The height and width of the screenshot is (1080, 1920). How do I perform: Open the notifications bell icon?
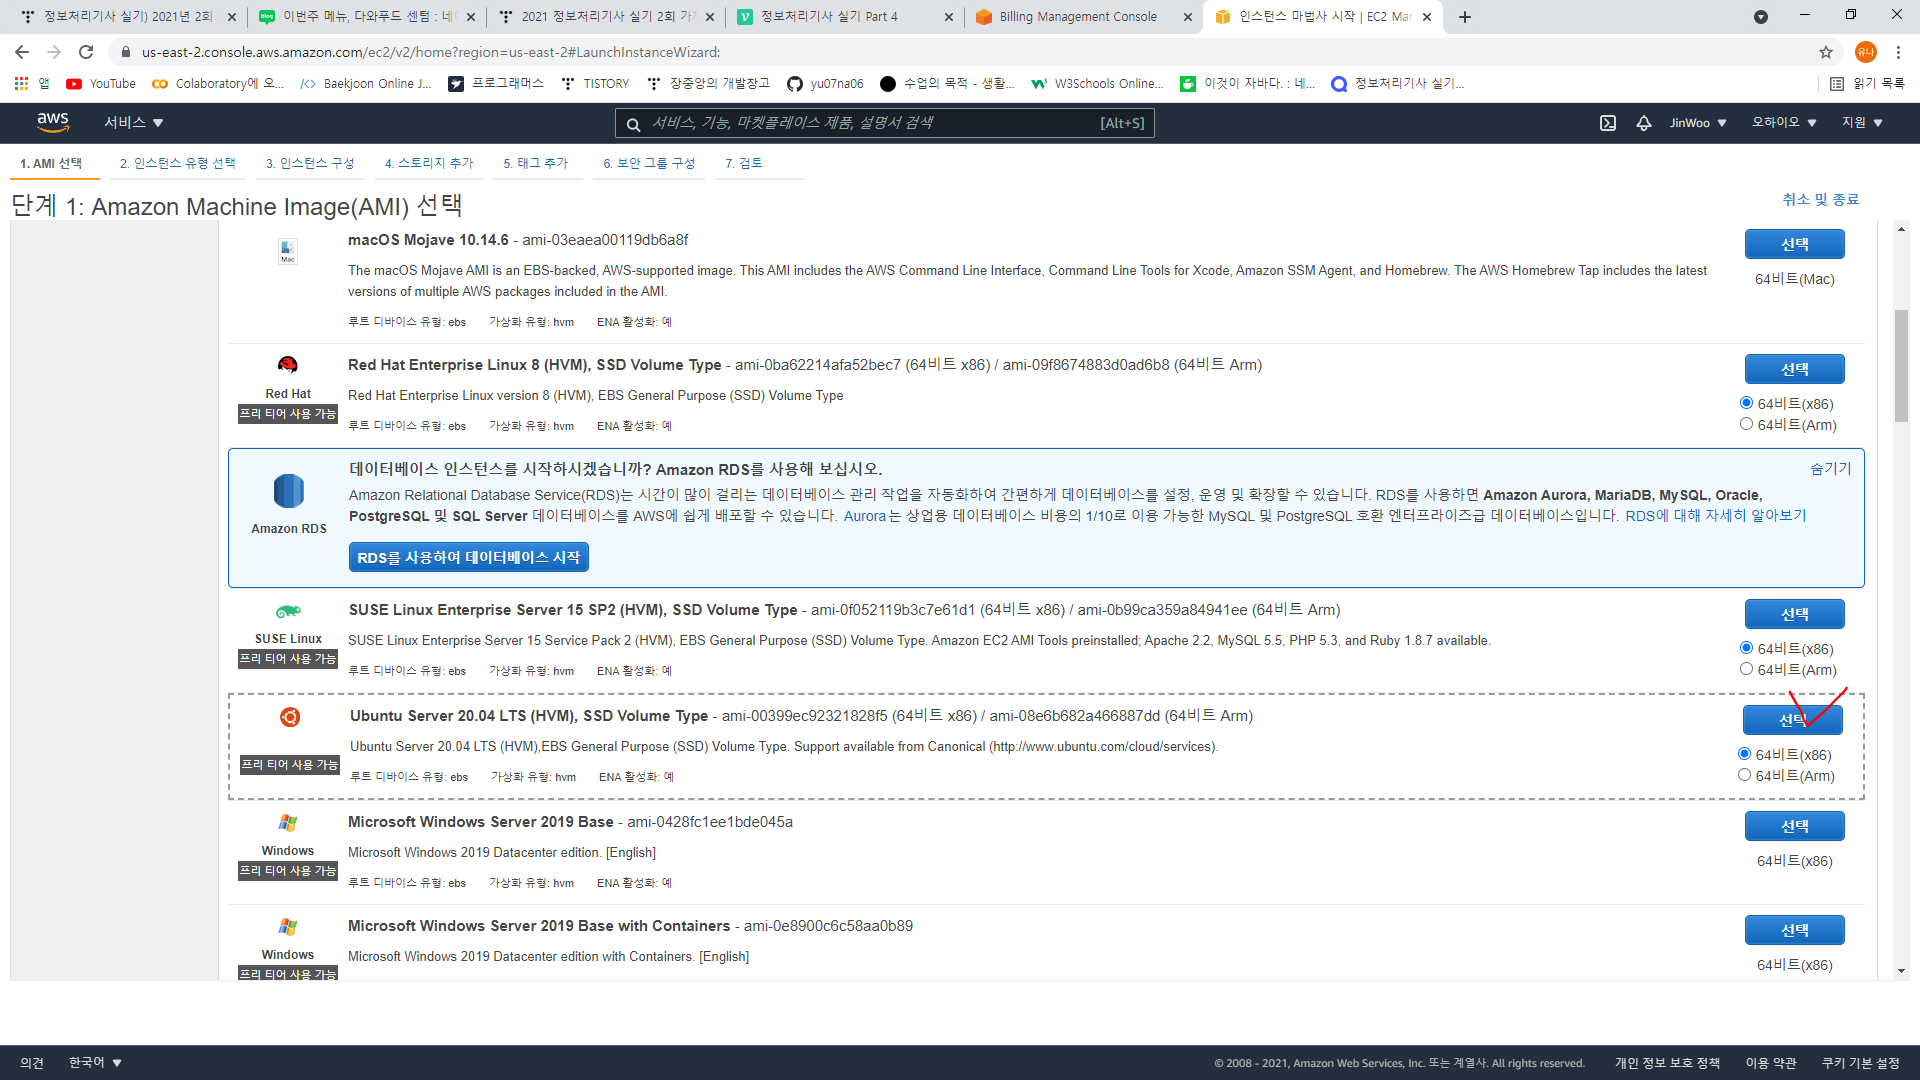(x=1644, y=123)
